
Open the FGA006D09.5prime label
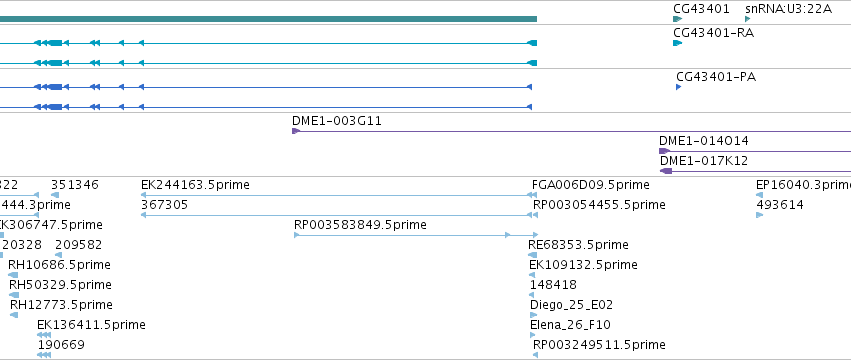tap(590, 185)
